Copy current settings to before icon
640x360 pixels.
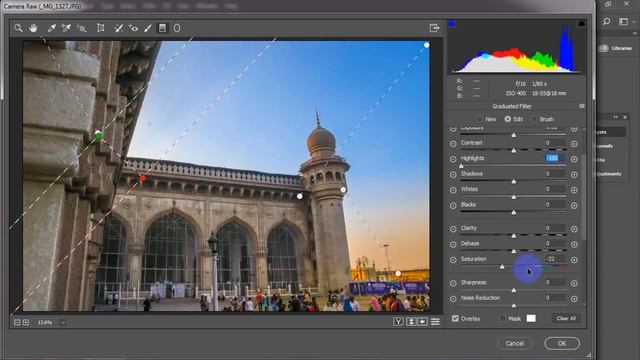point(422,322)
